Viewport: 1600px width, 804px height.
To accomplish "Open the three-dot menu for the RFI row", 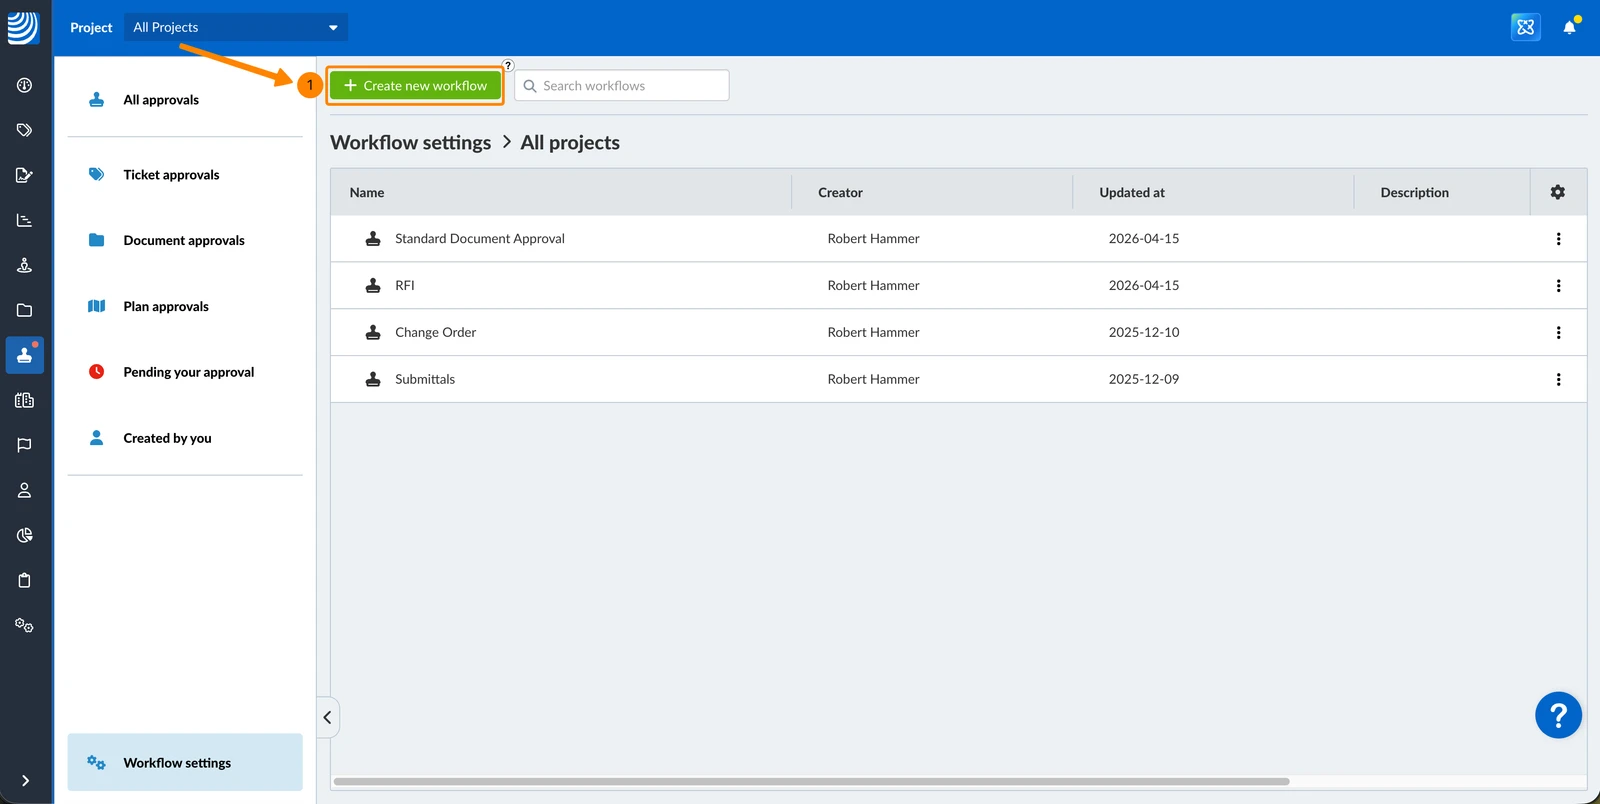I will [1558, 286].
